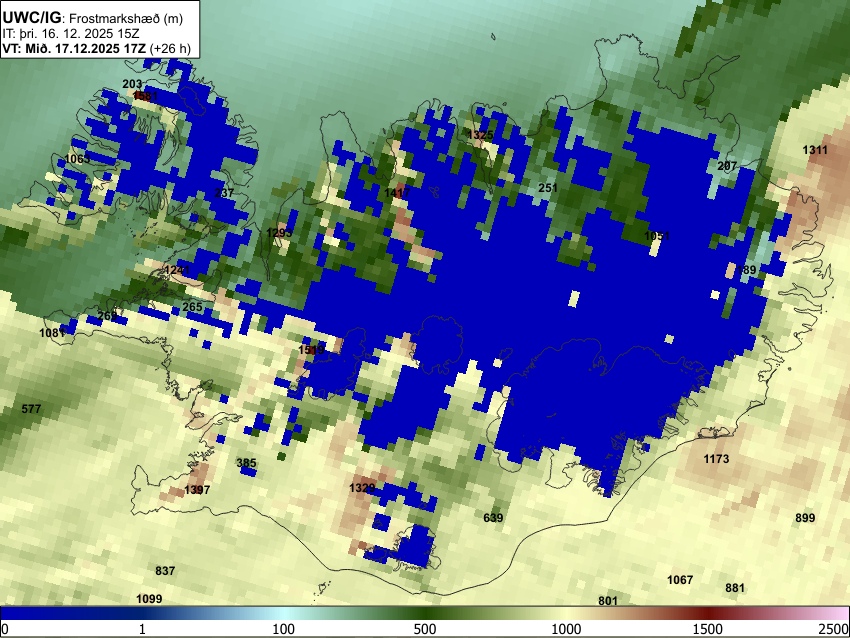Click the legend label 0
The width and height of the screenshot is (850, 638).
(5, 629)
